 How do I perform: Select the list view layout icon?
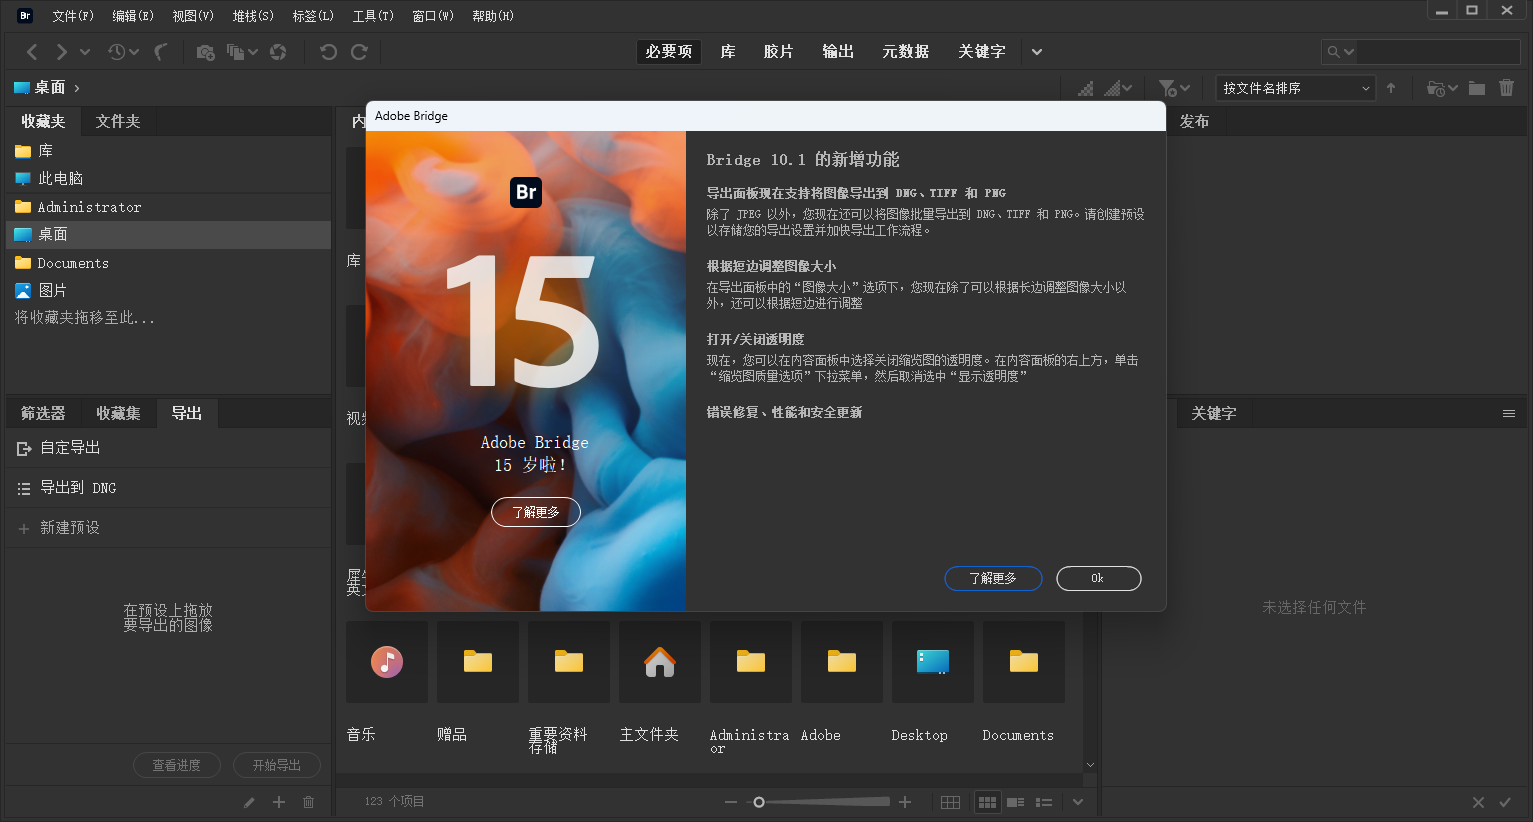1043,801
